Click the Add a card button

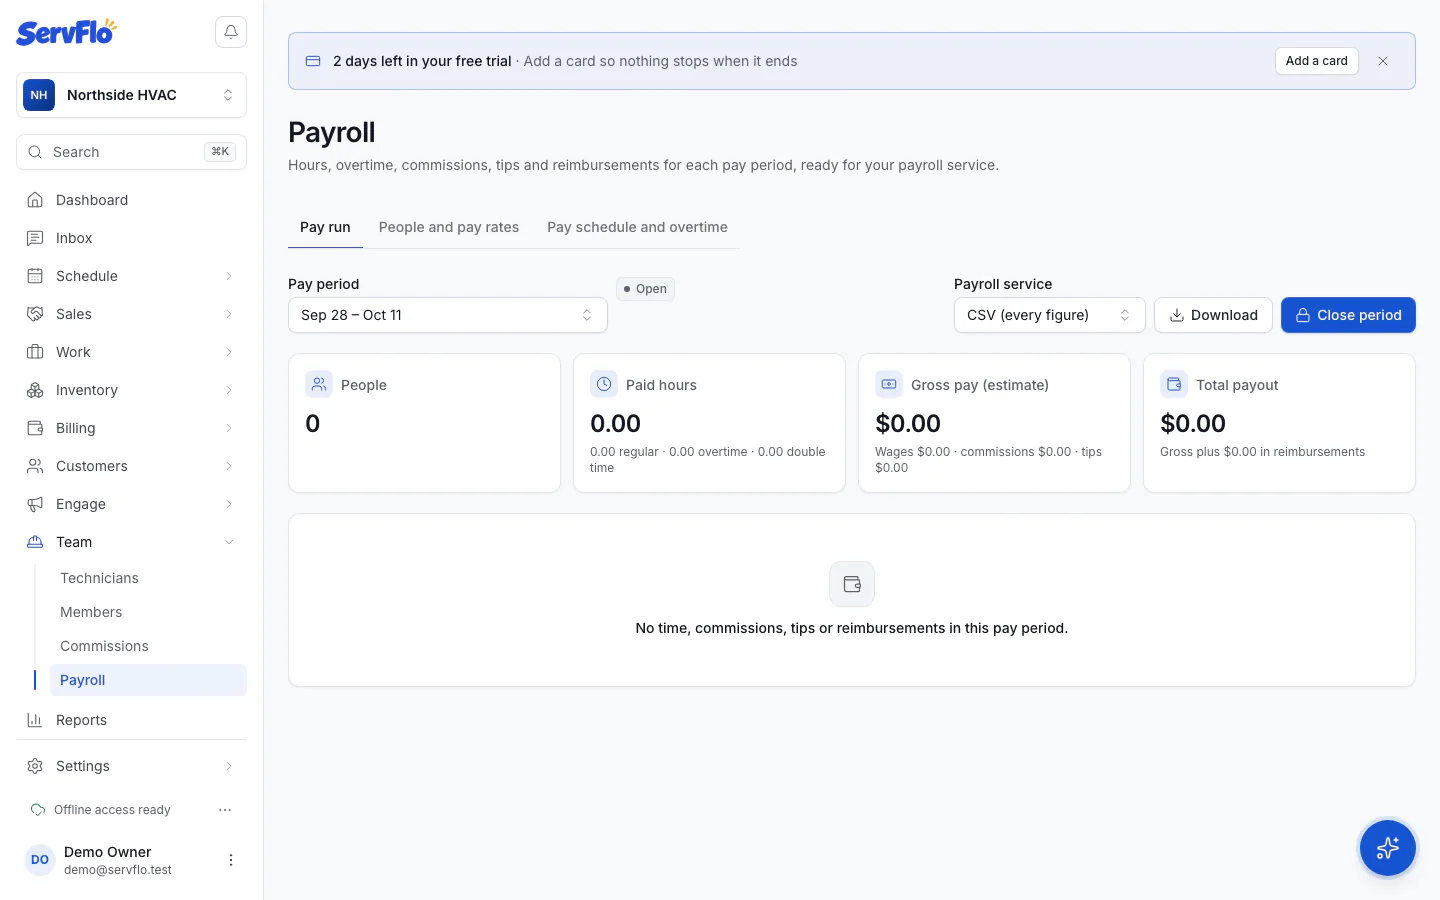pos(1316,61)
